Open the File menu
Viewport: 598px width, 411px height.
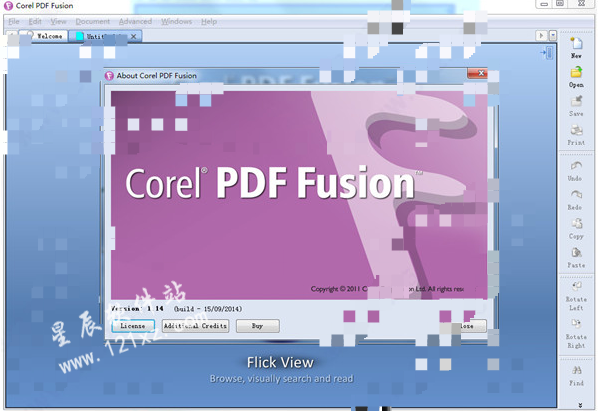point(14,21)
